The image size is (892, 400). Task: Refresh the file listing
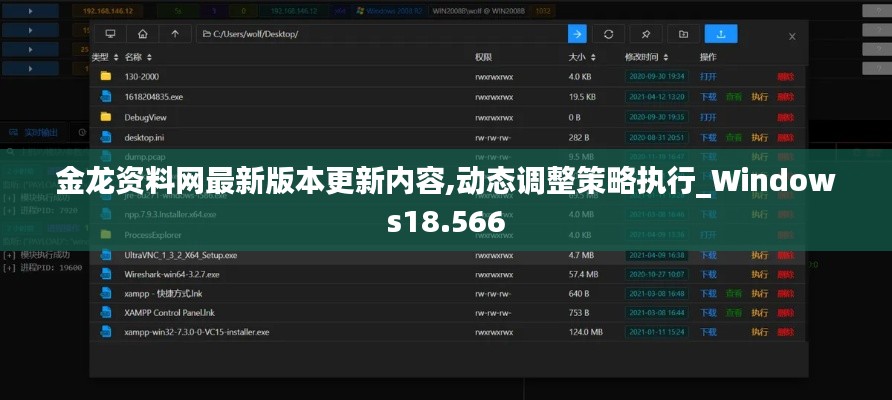(x=609, y=34)
